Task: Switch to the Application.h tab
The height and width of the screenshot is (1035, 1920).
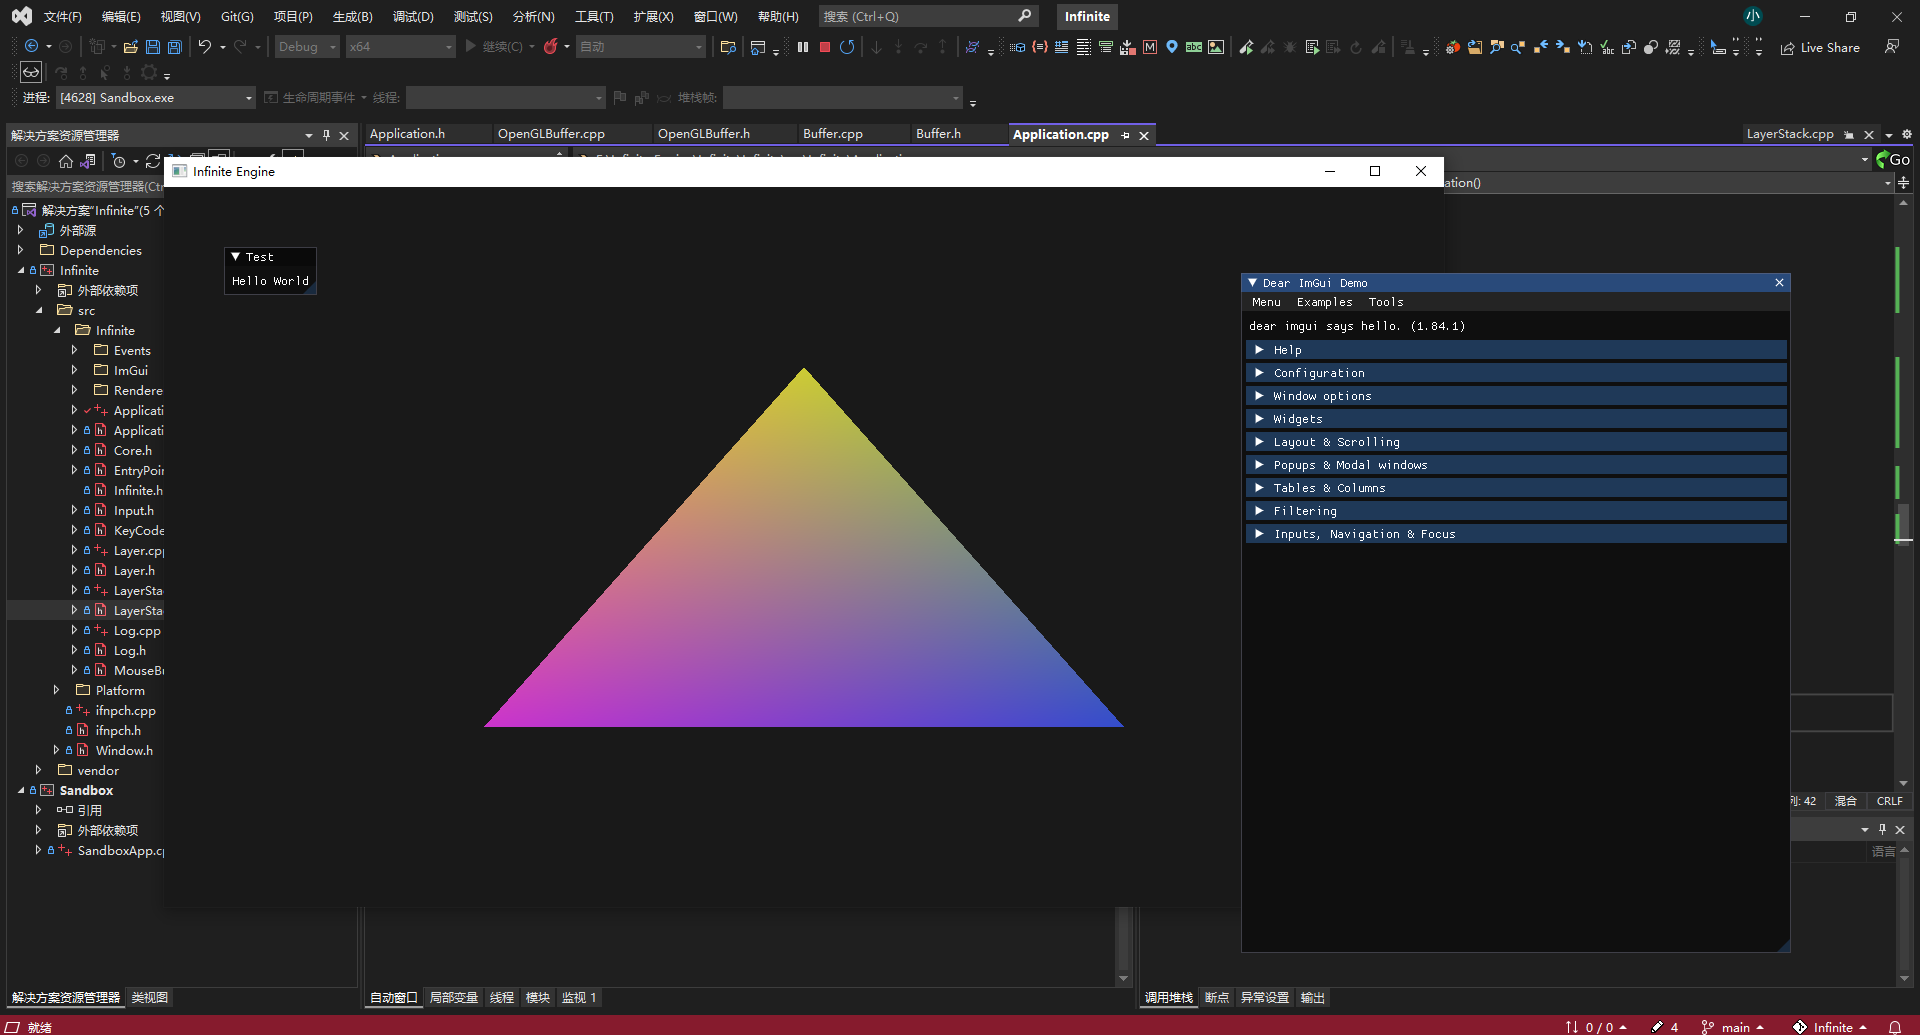Action: pyautogui.click(x=407, y=134)
